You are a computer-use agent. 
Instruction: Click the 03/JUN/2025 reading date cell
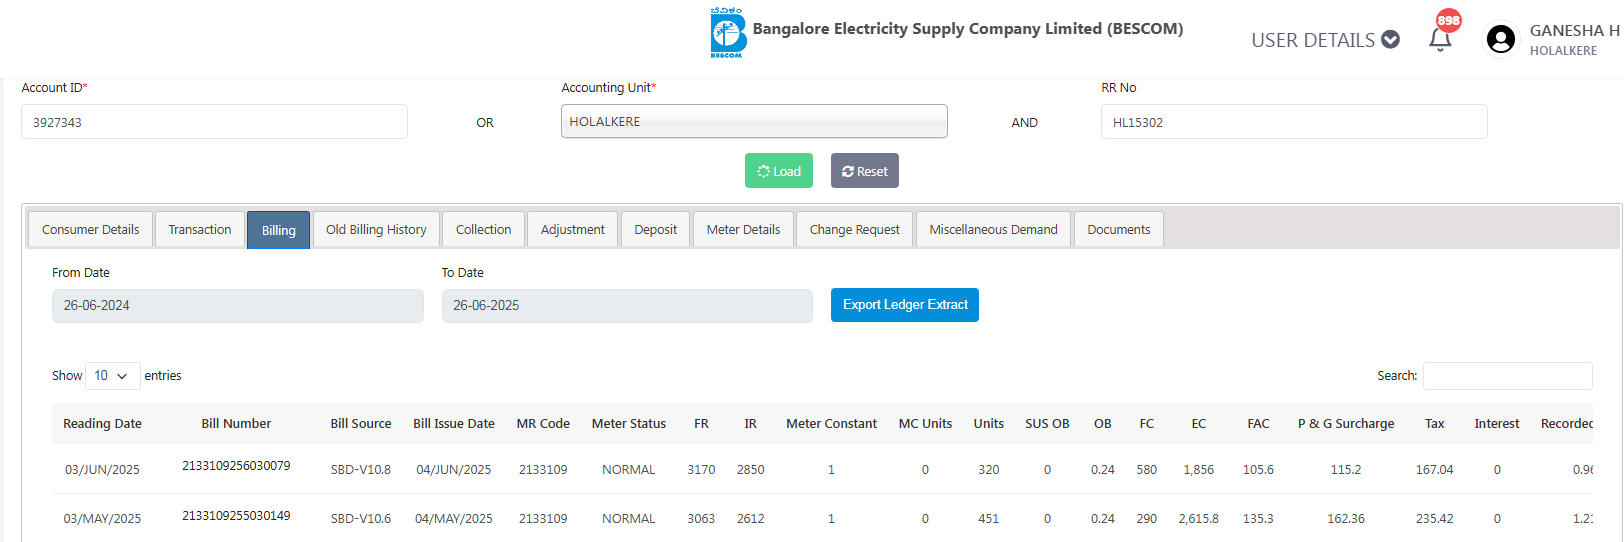102,470
